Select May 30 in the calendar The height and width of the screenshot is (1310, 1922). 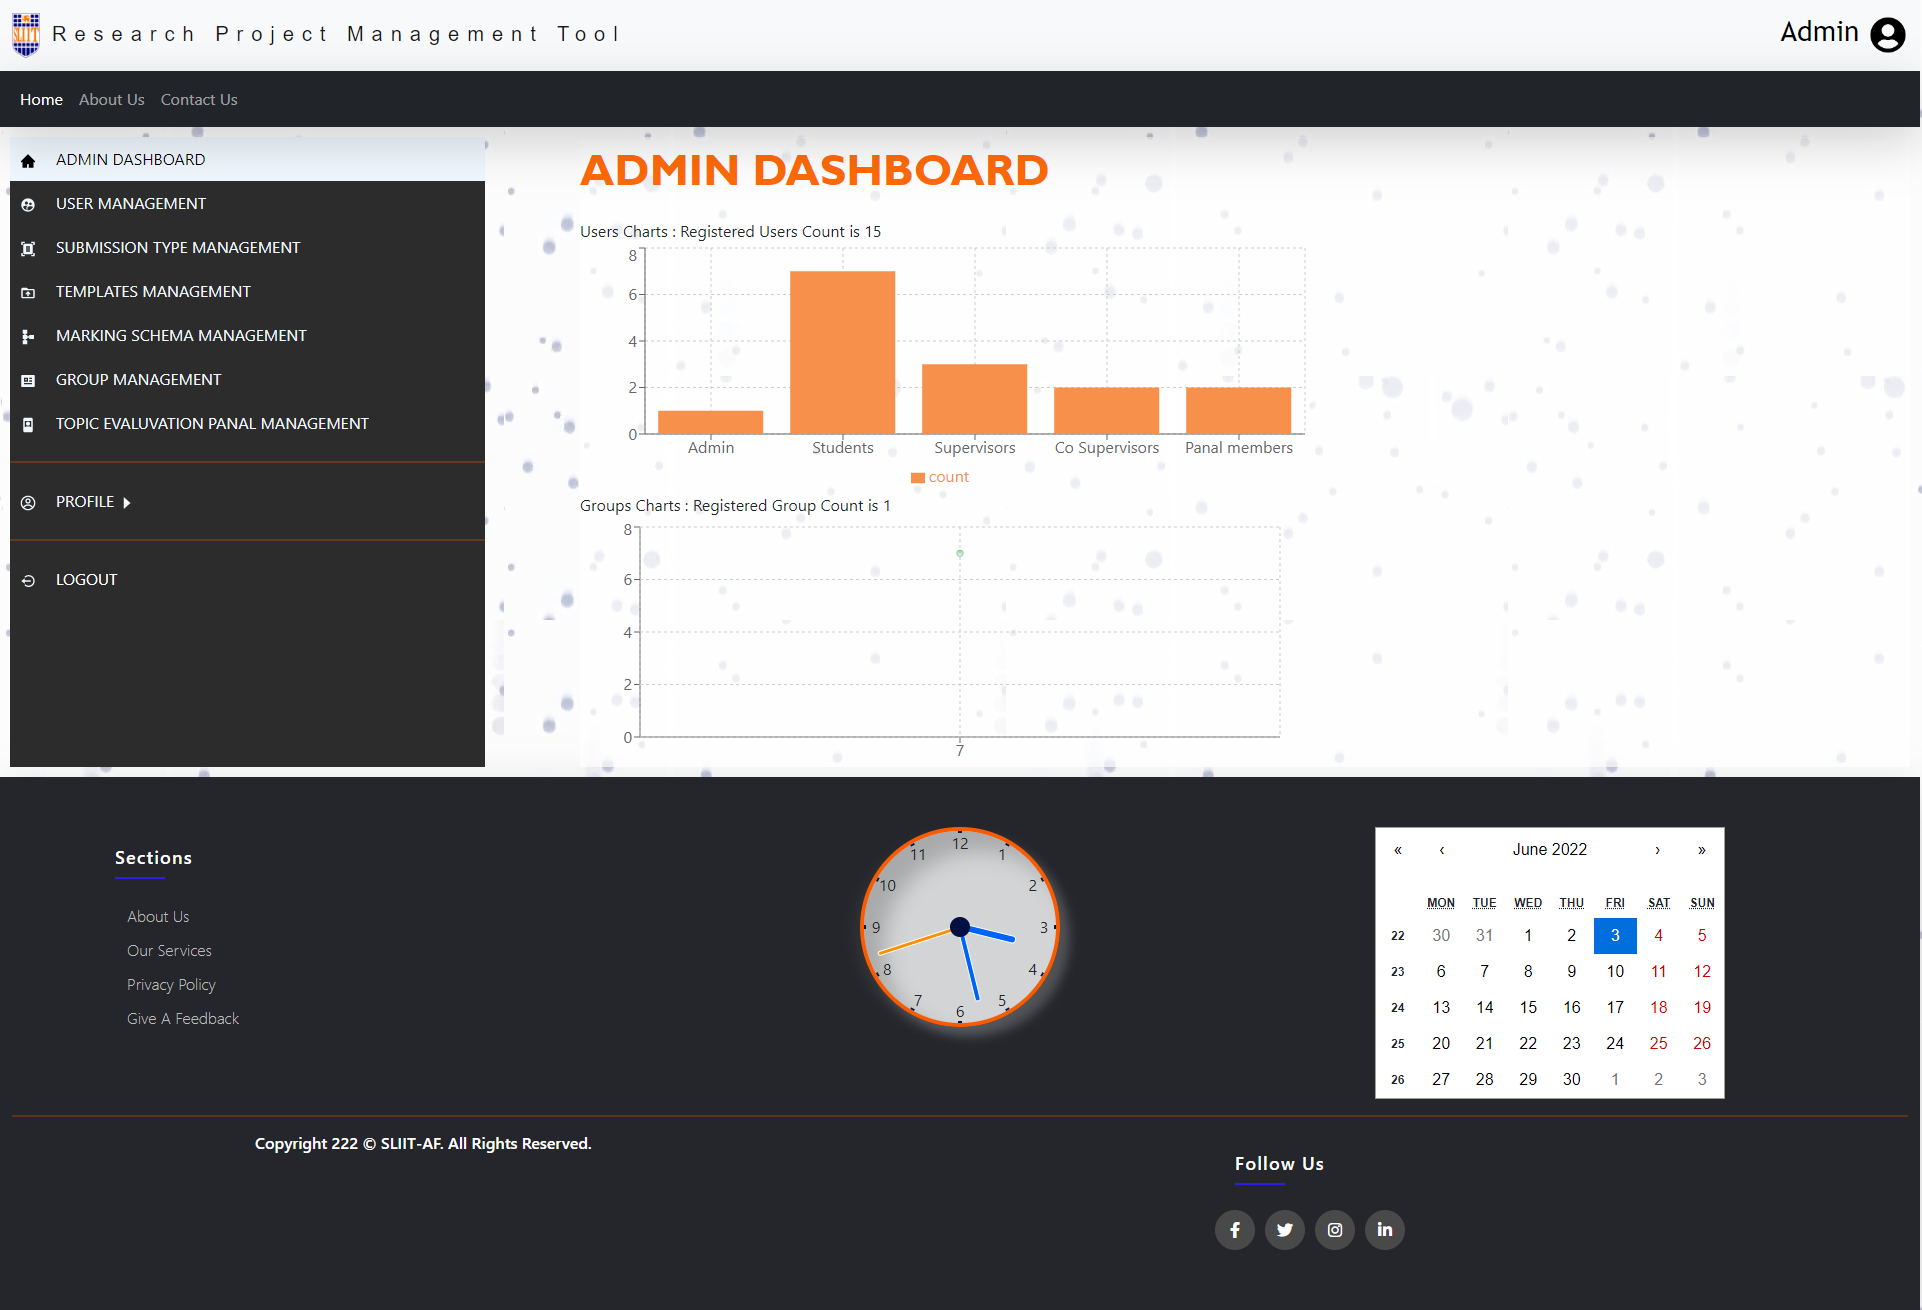click(x=1441, y=936)
